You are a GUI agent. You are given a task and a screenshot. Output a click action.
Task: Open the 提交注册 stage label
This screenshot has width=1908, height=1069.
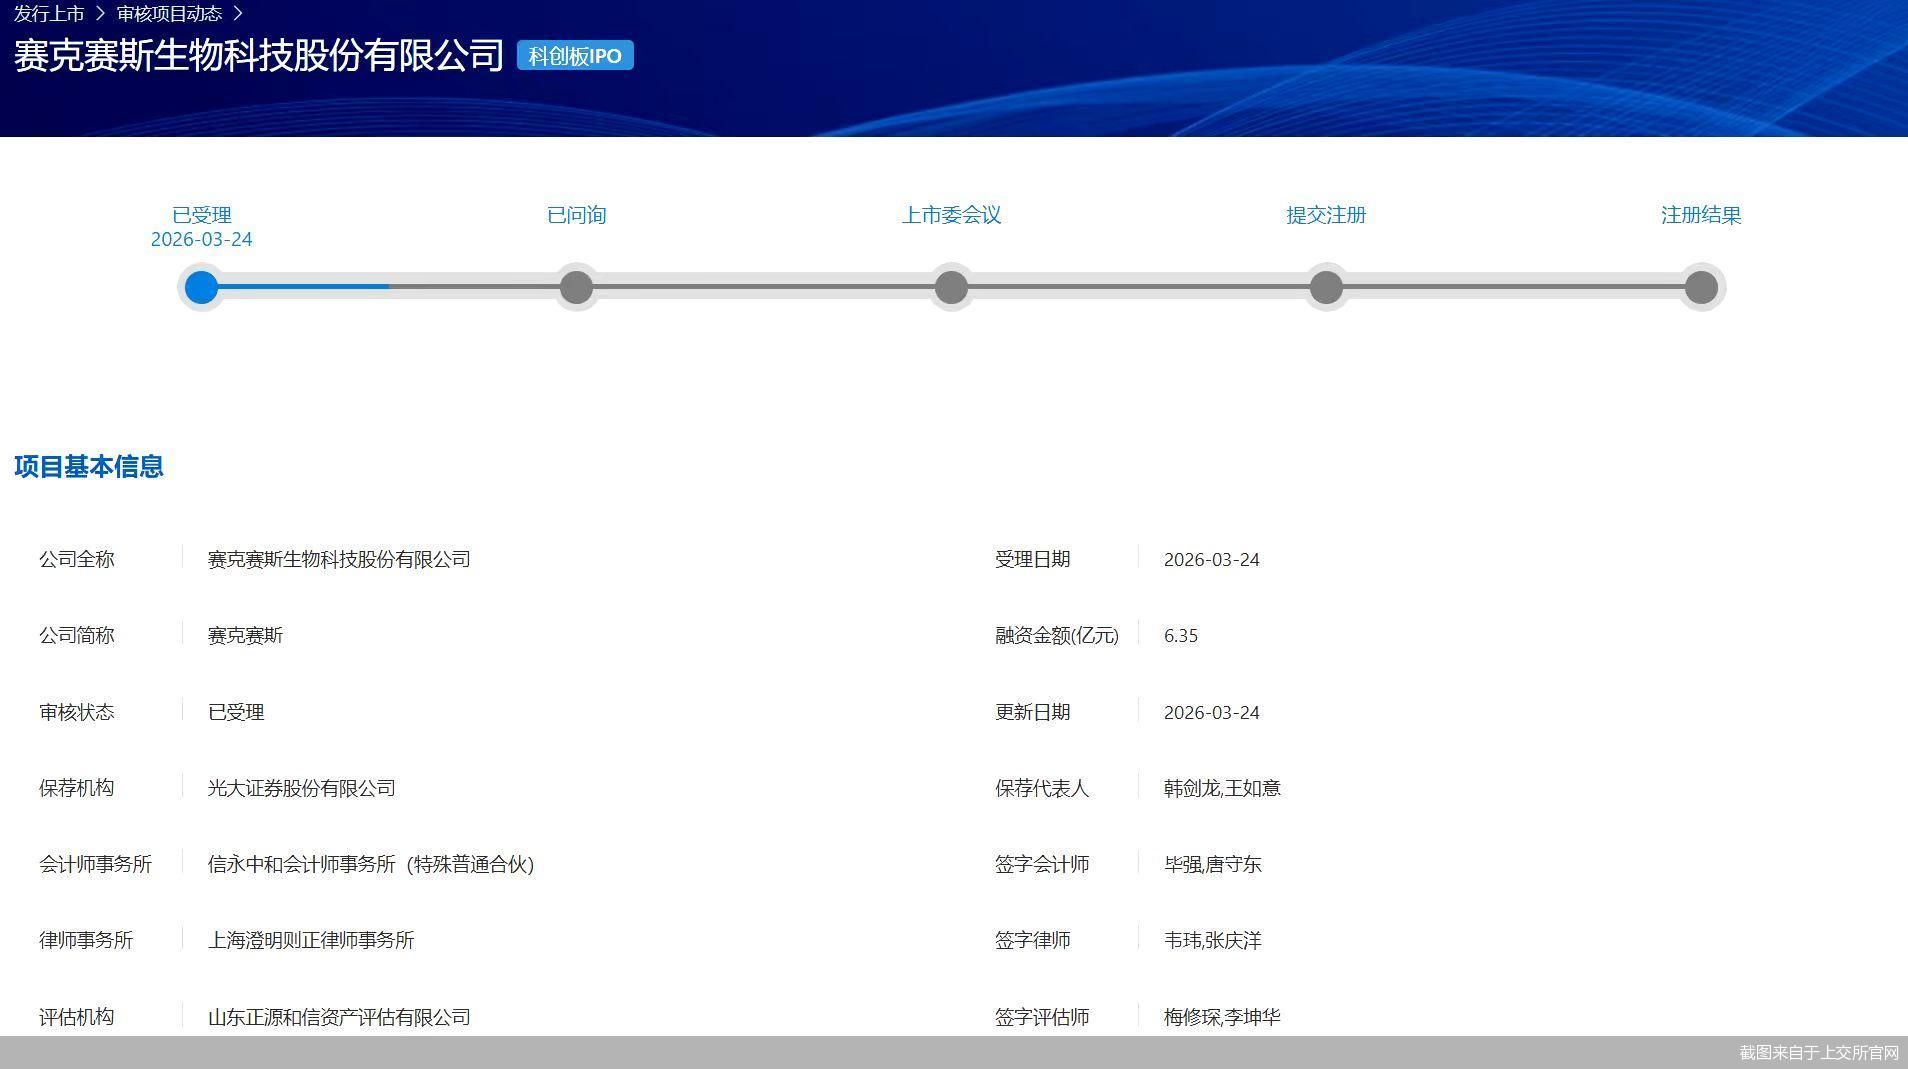1326,214
